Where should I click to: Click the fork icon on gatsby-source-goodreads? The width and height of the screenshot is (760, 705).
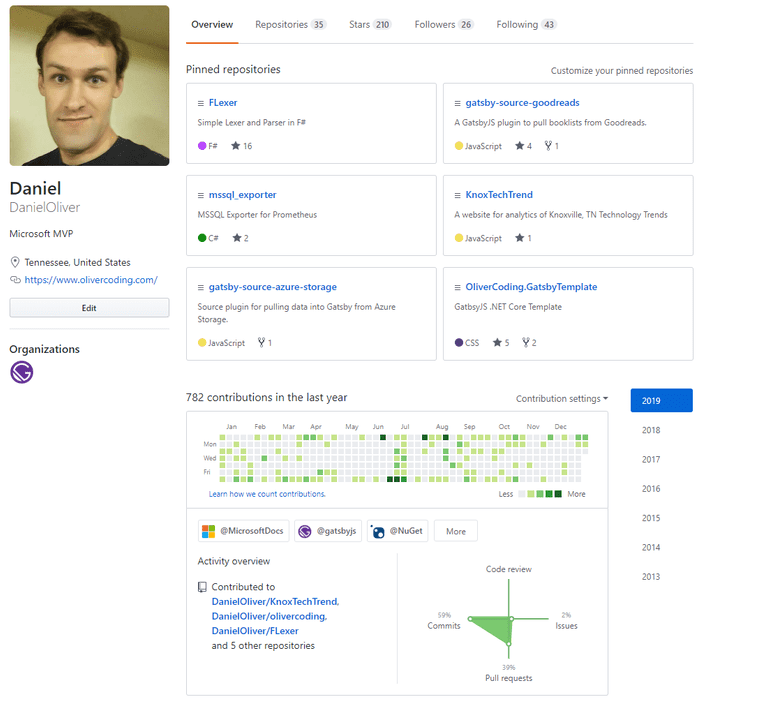pos(548,146)
